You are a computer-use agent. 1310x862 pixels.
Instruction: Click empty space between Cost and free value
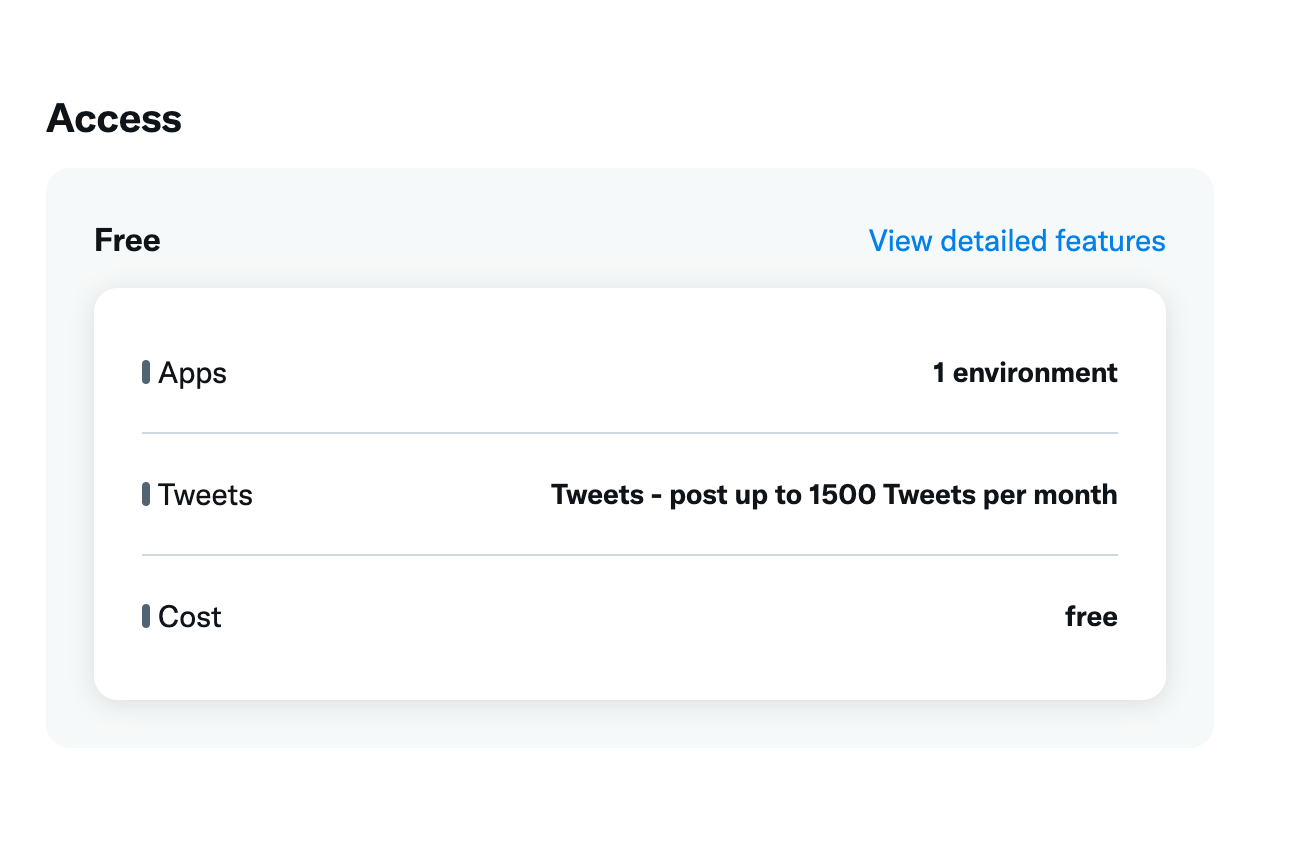pyautogui.click(x=630, y=617)
